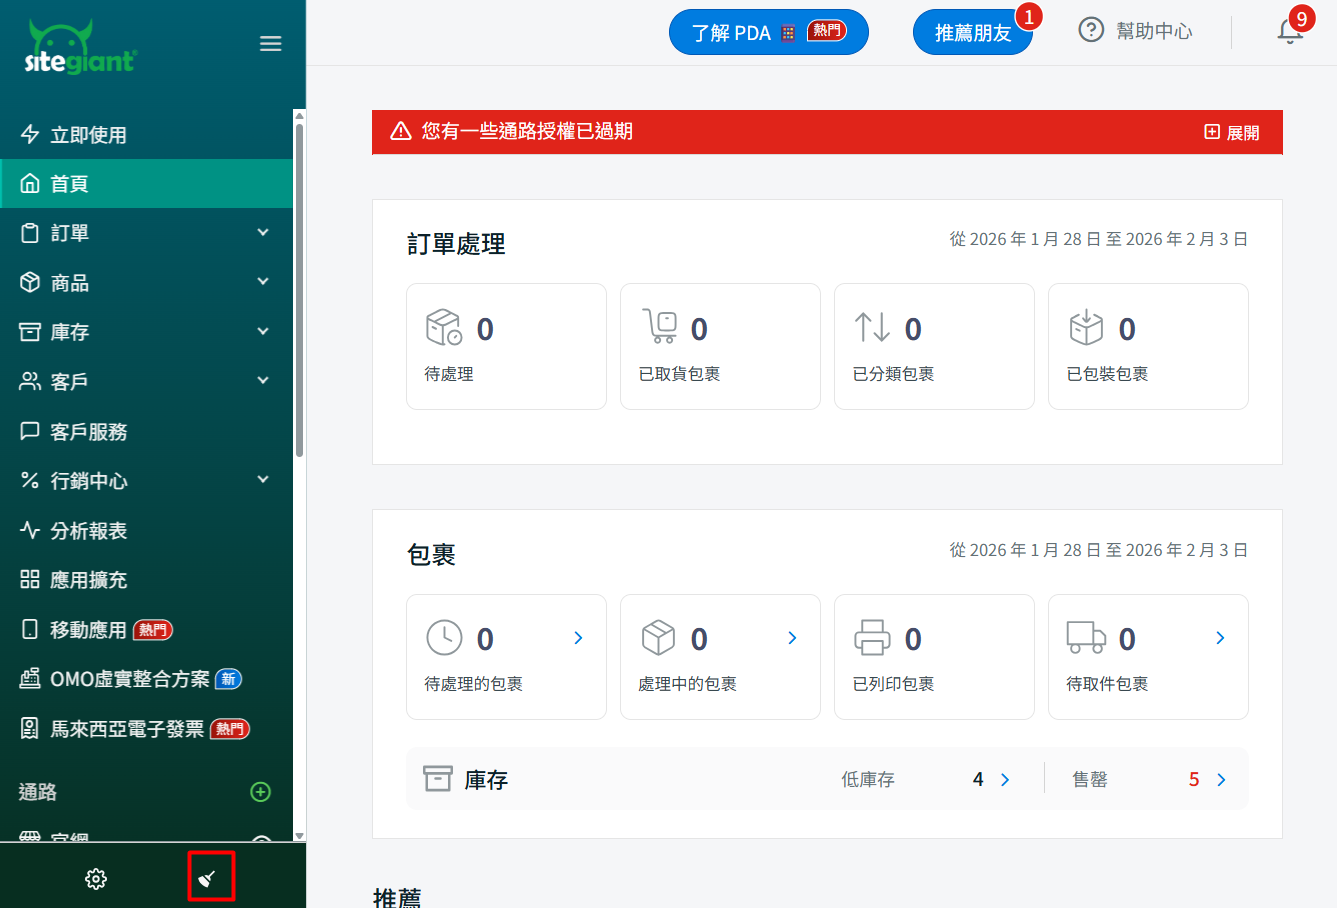
Task: Click the hamburger menu icon to collapse sidebar
Action: [270, 44]
